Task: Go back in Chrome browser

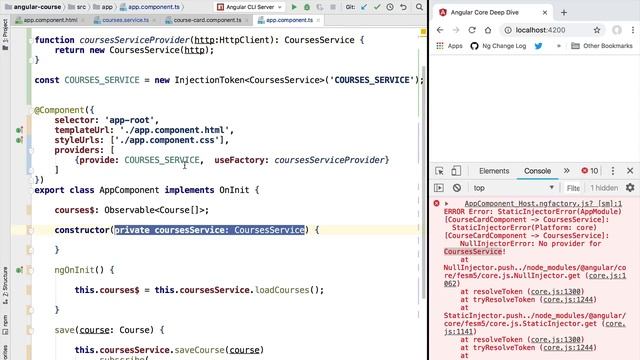Action: click(x=440, y=30)
